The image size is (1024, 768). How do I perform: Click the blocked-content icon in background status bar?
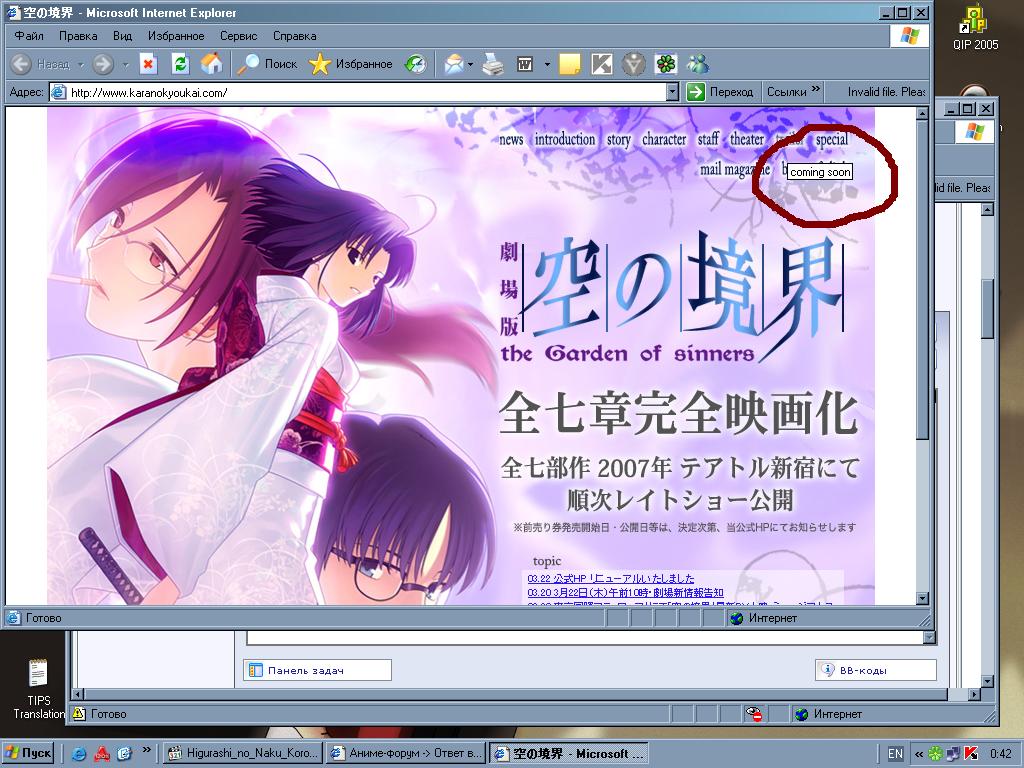point(754,714)
